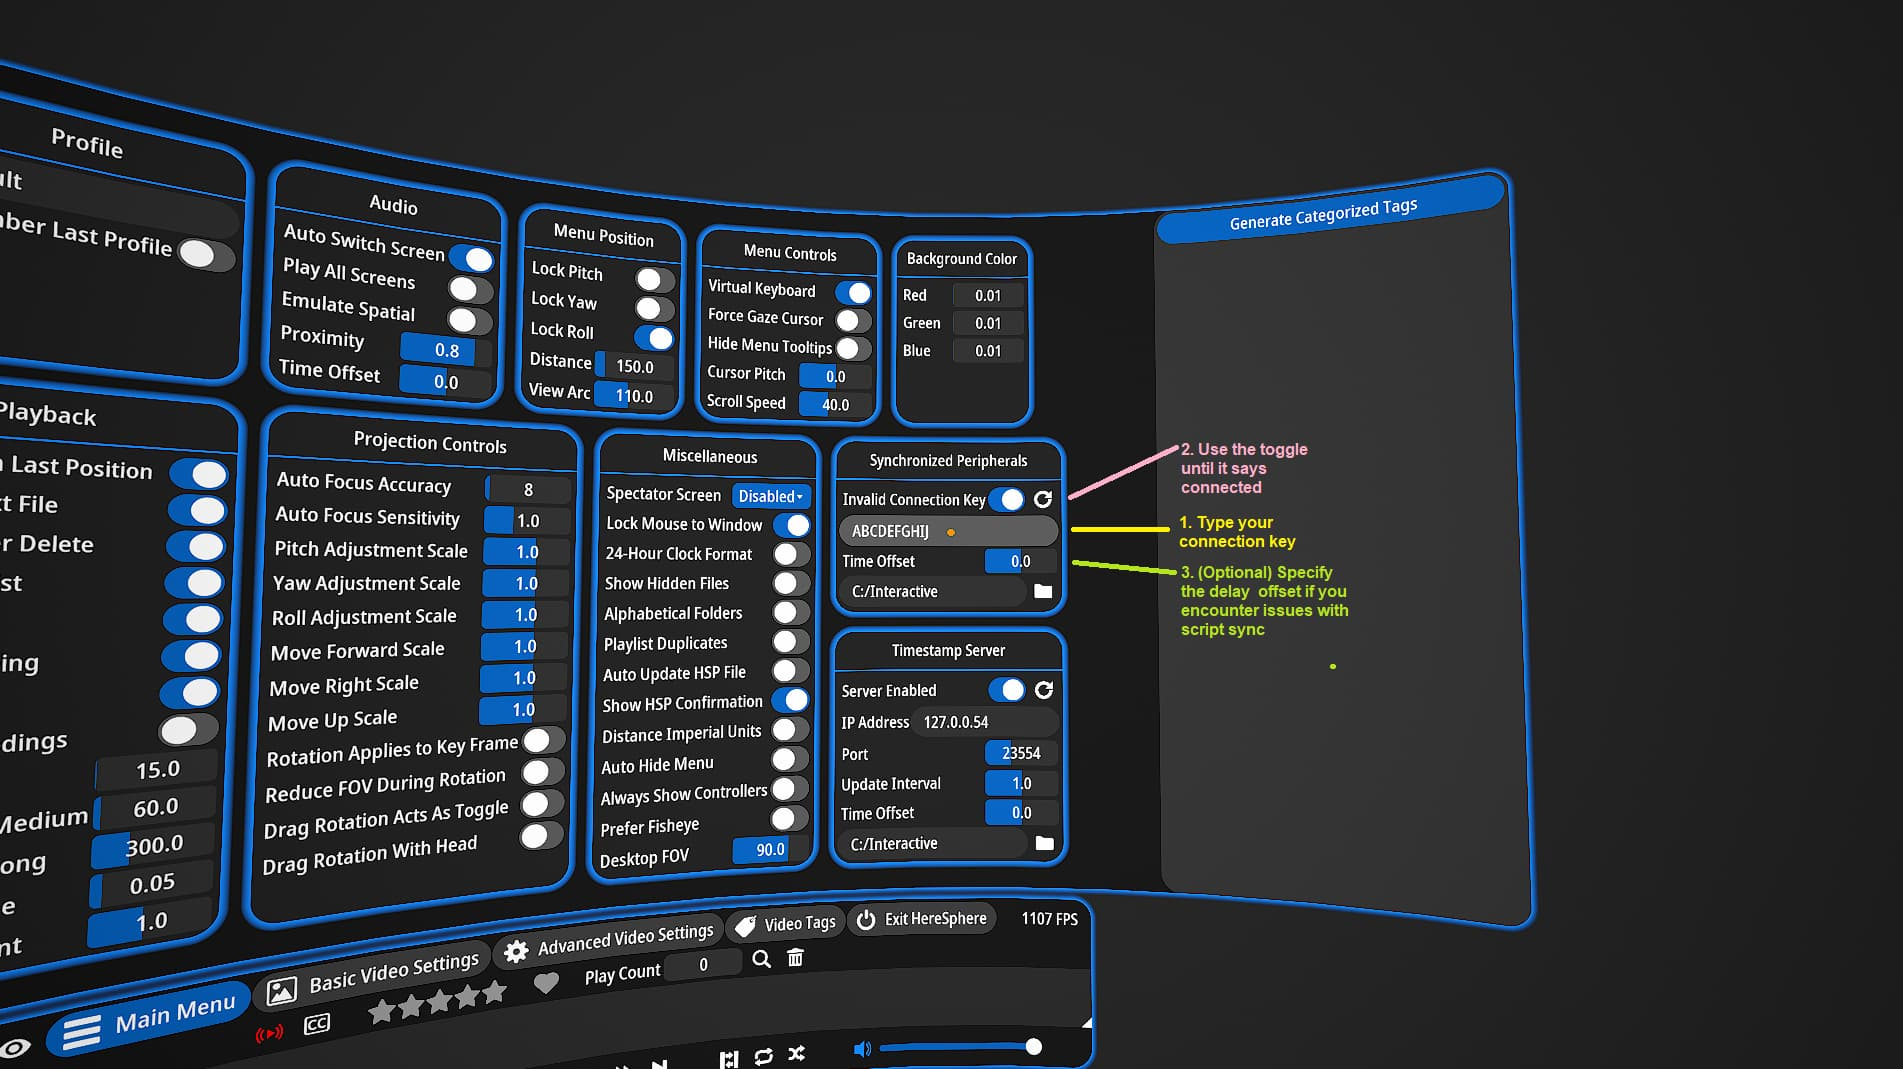Click the Cursor Pitch value 0.0

835,377
